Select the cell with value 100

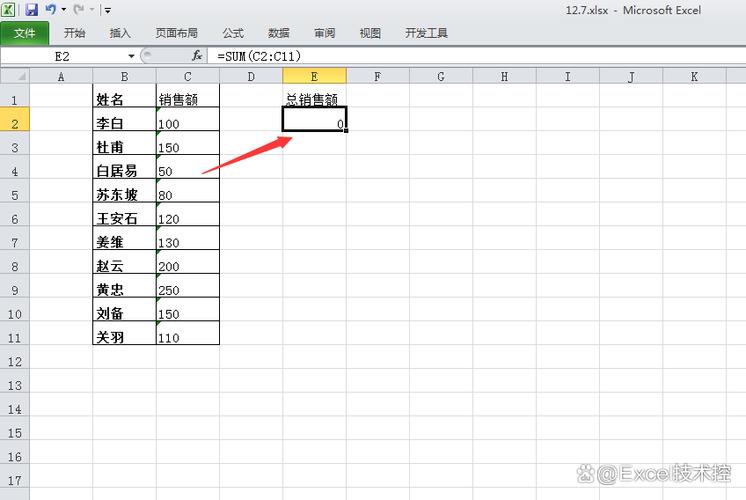(187, 119)
